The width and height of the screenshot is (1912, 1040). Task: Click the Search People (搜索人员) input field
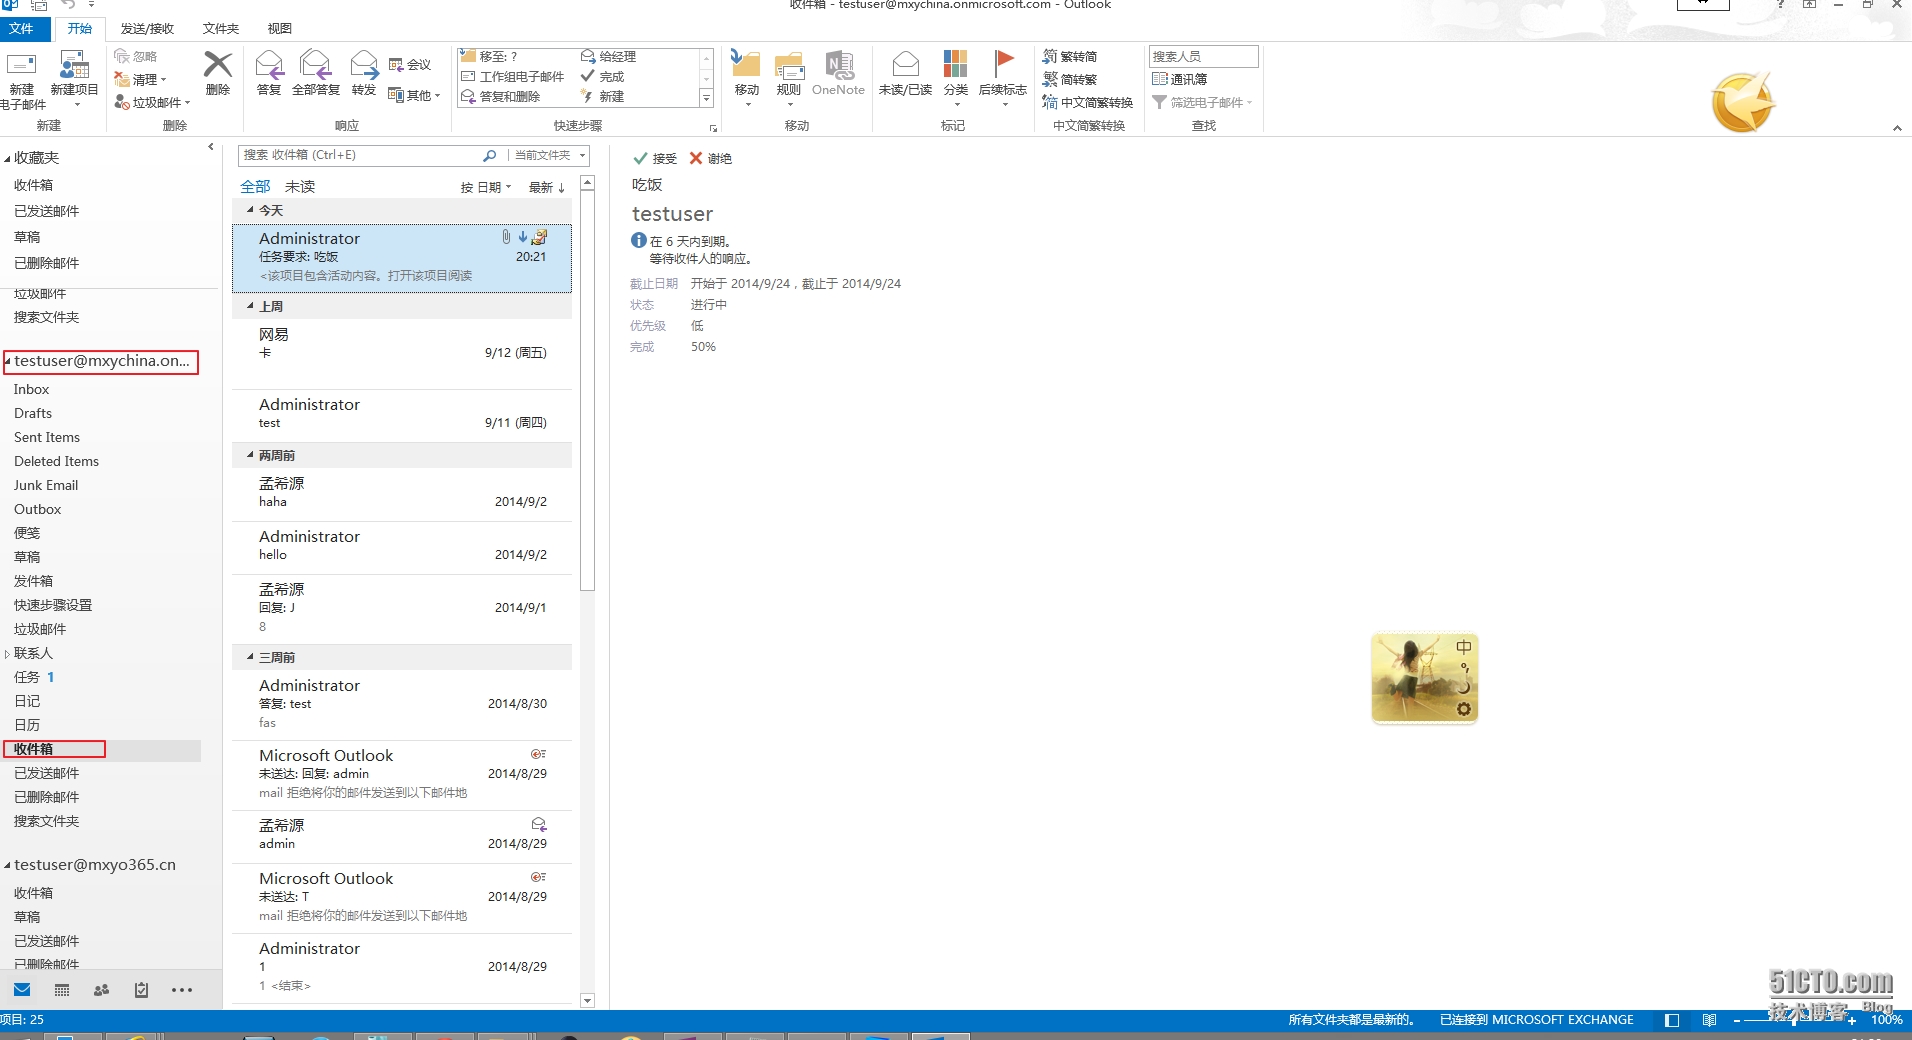point(1202,56)
